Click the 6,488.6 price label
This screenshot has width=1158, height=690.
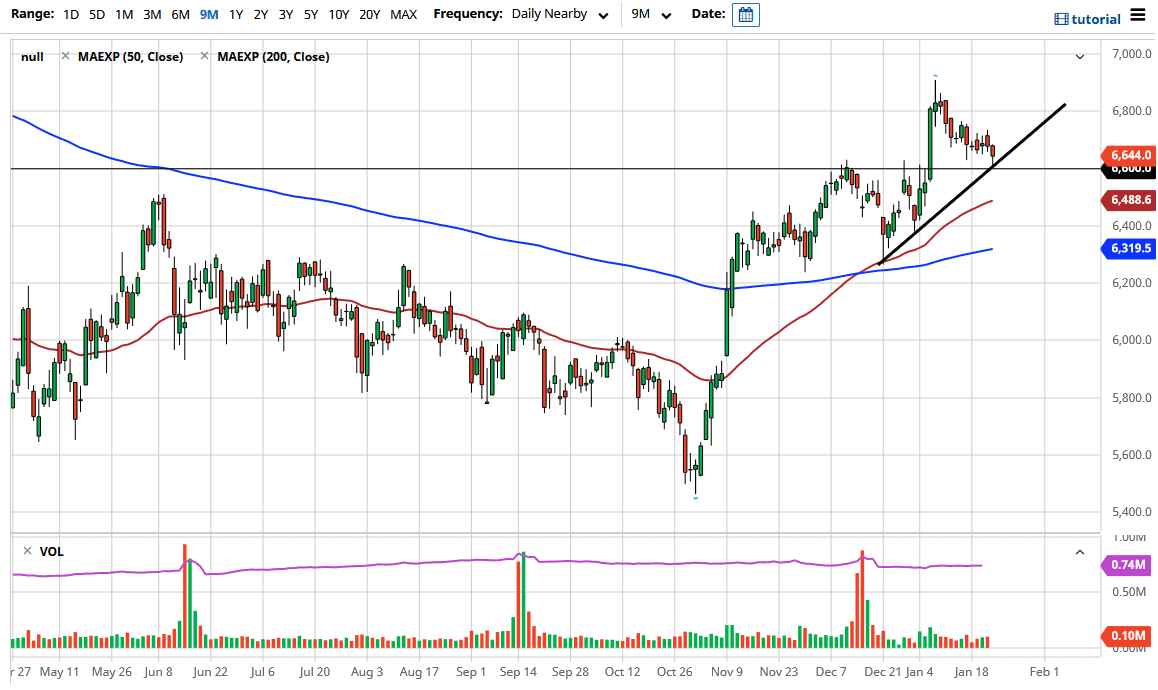coord(1131,200)
